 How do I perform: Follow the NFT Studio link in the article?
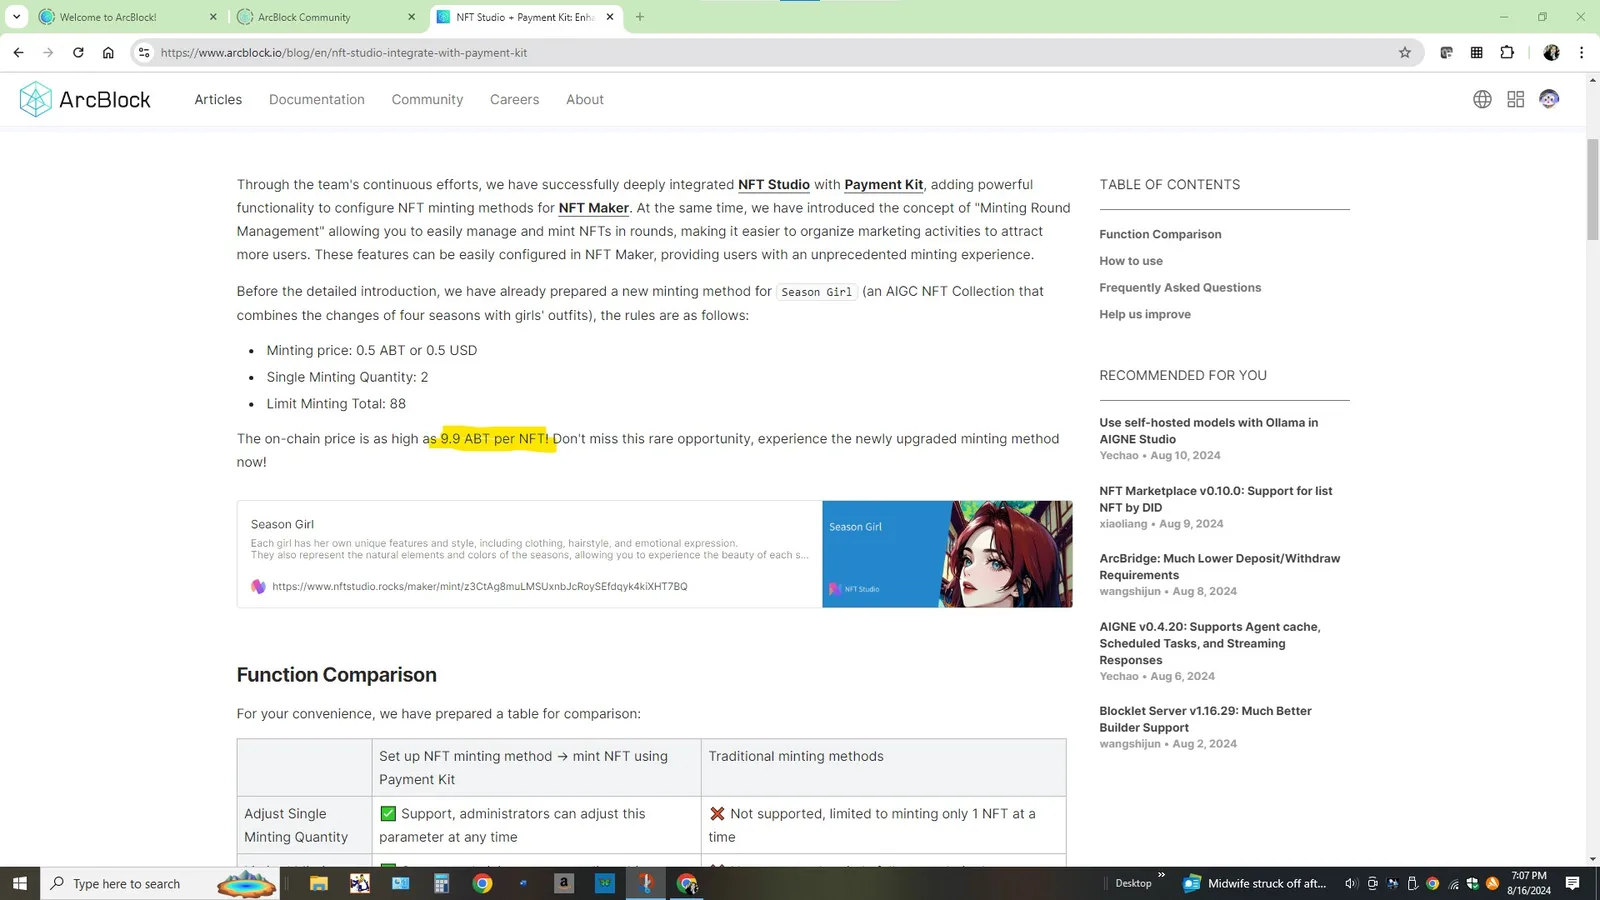(x=774, y=185)
